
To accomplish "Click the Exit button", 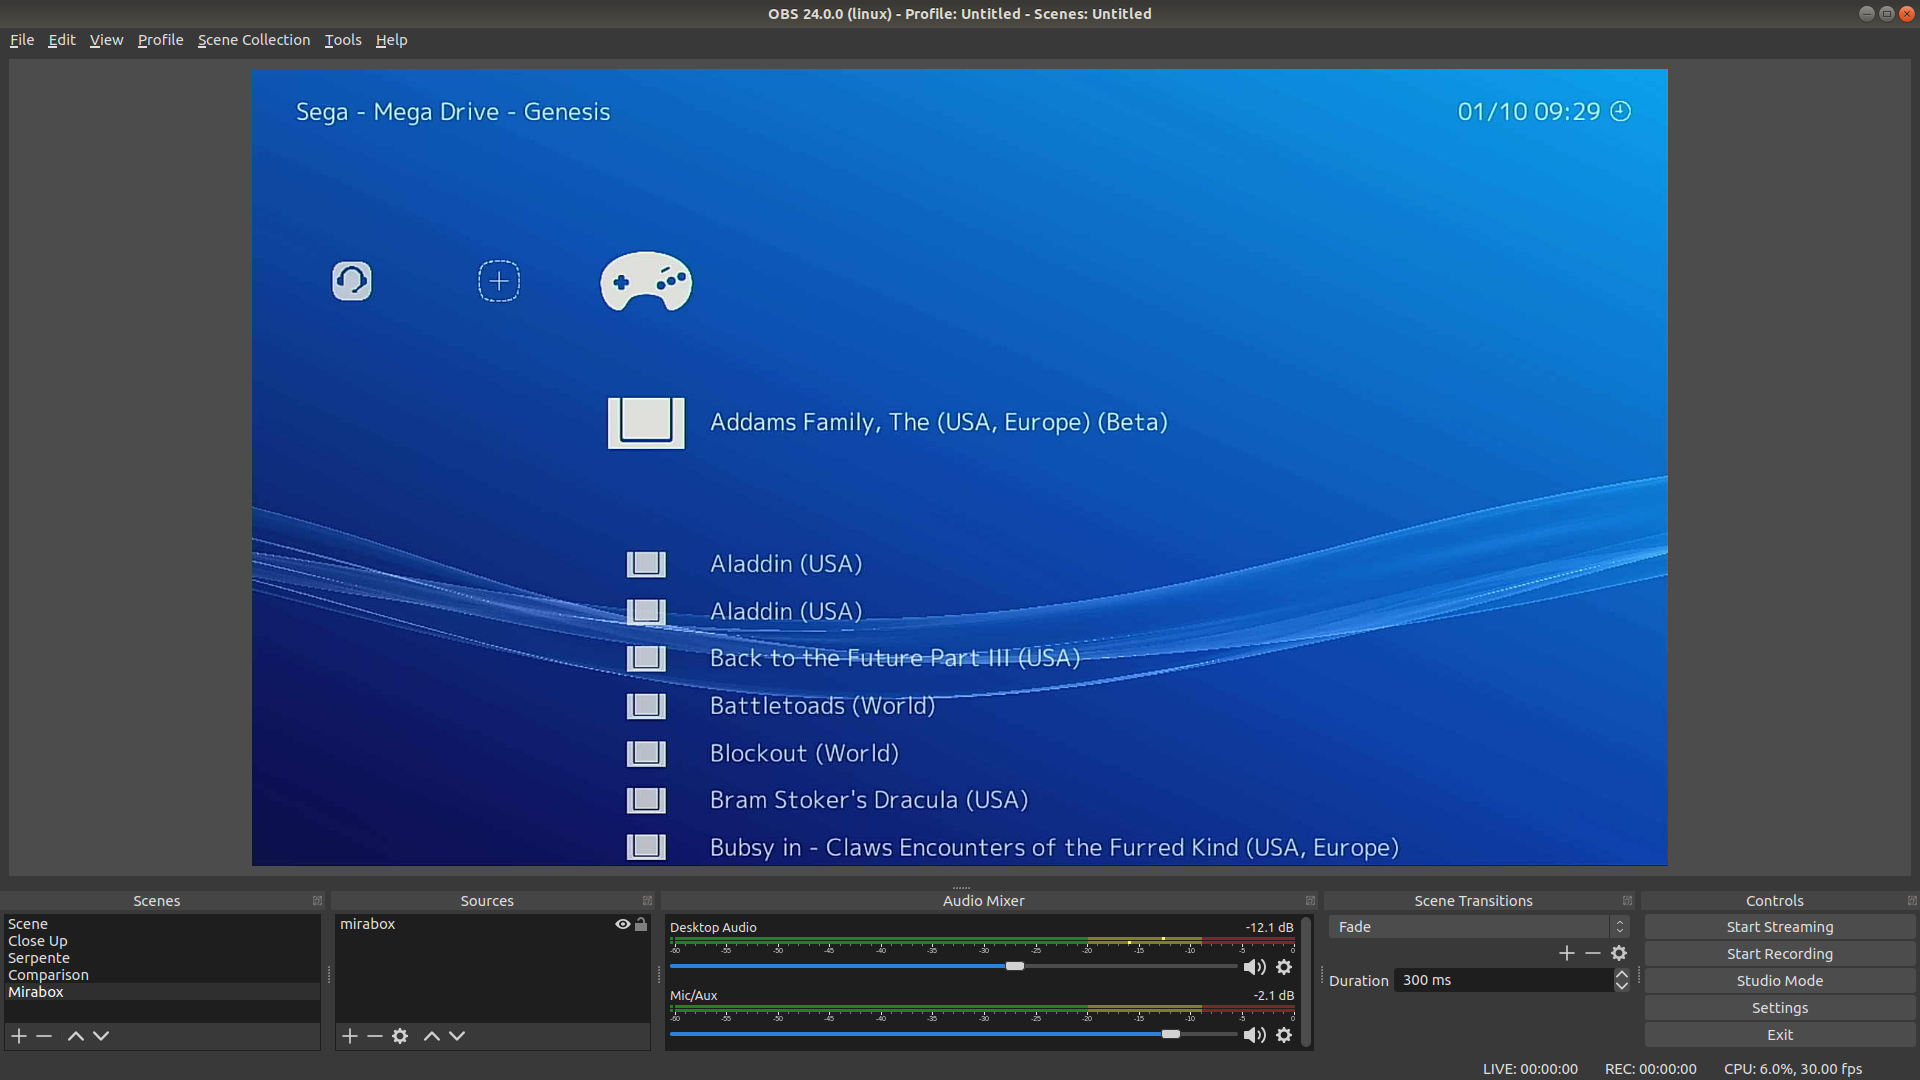I will coord(1780,1035).
